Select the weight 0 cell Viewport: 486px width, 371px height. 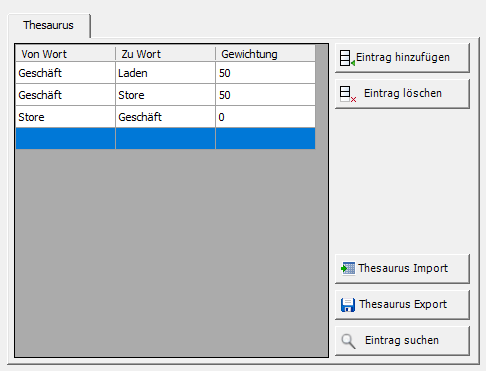[x=265, y=117]
